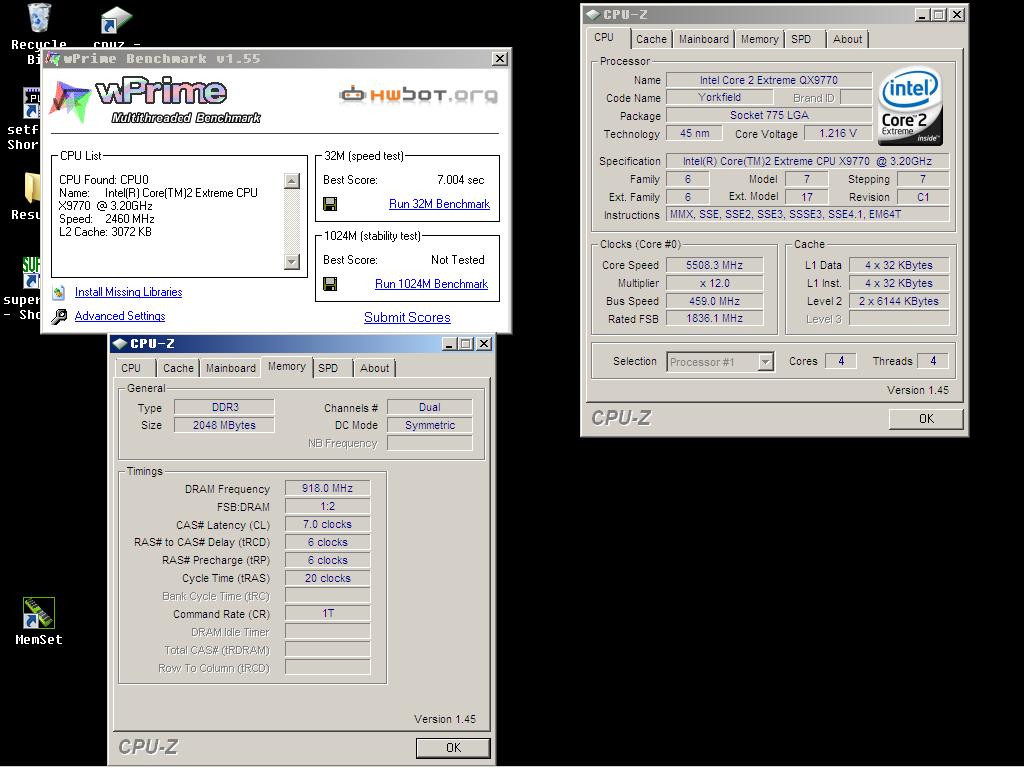
Task: Switch to About tab in the CPU window
Action: click(x=847, y=39)
